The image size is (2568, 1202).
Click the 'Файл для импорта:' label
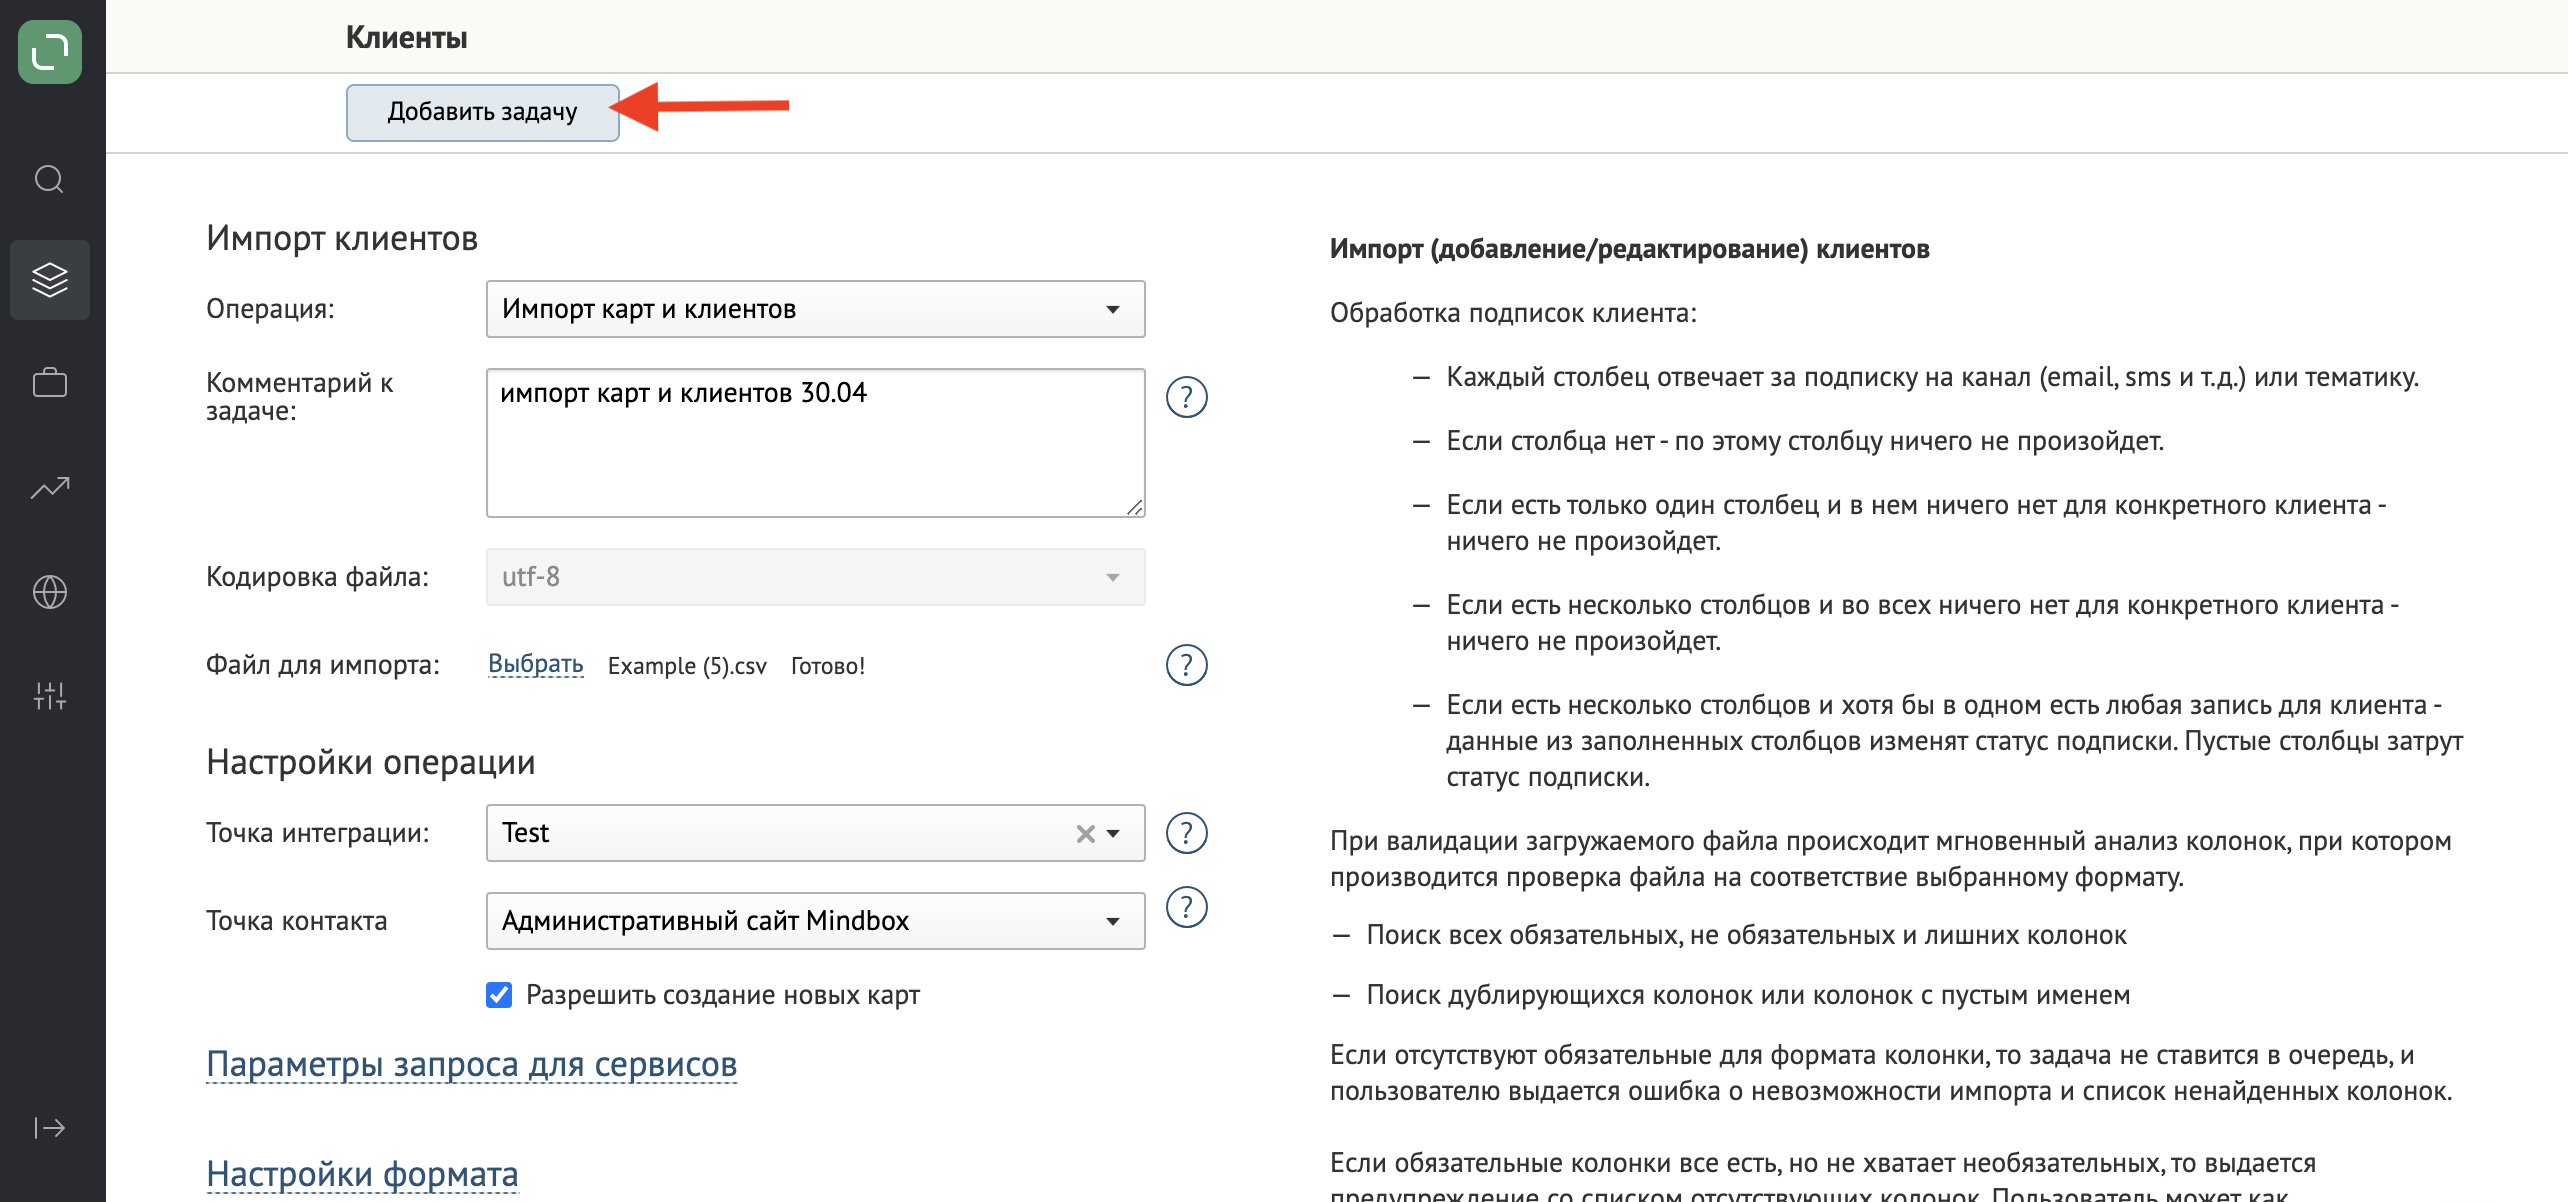(x=323, y=665)
